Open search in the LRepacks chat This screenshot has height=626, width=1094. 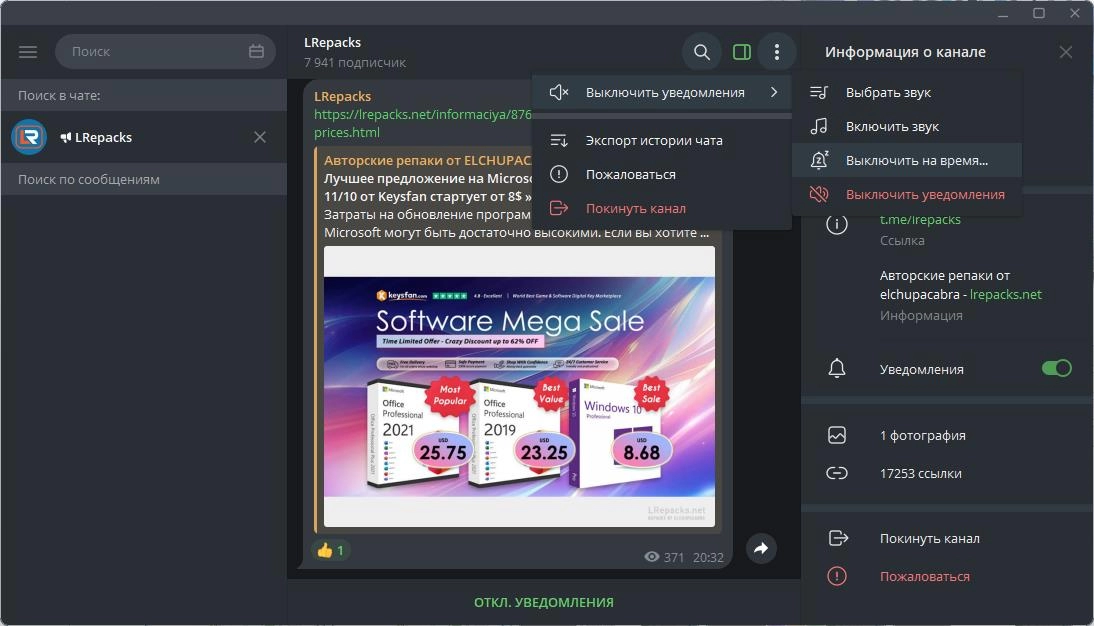702,52
